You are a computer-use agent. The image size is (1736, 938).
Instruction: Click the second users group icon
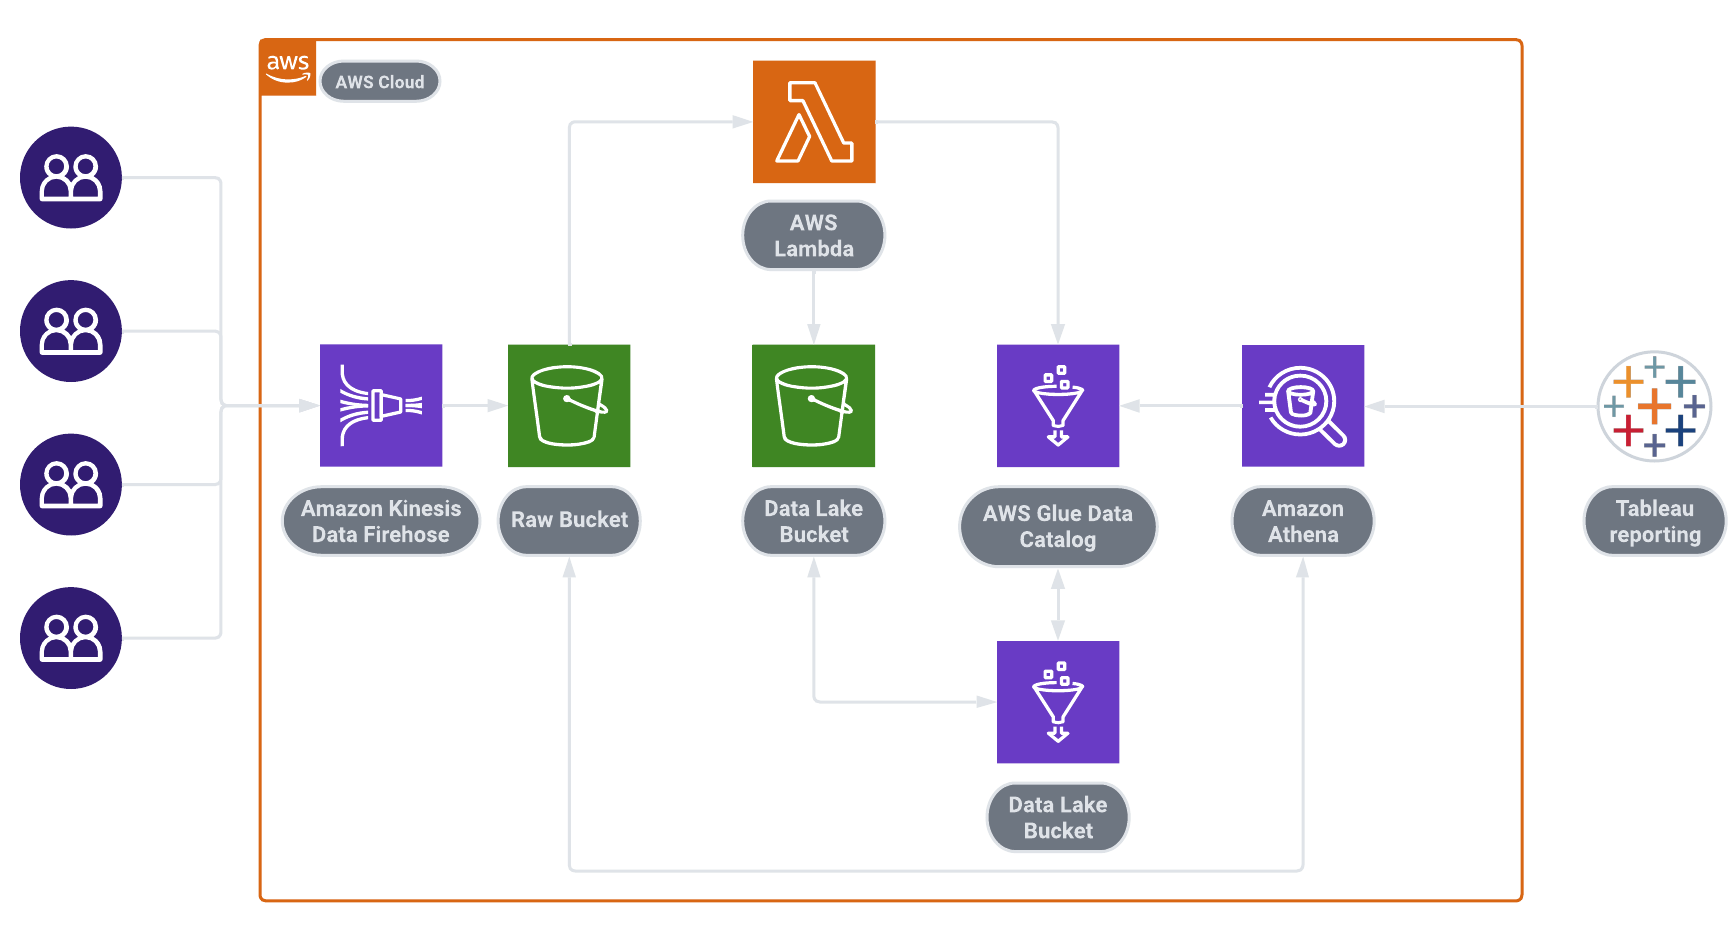[71, 331]
